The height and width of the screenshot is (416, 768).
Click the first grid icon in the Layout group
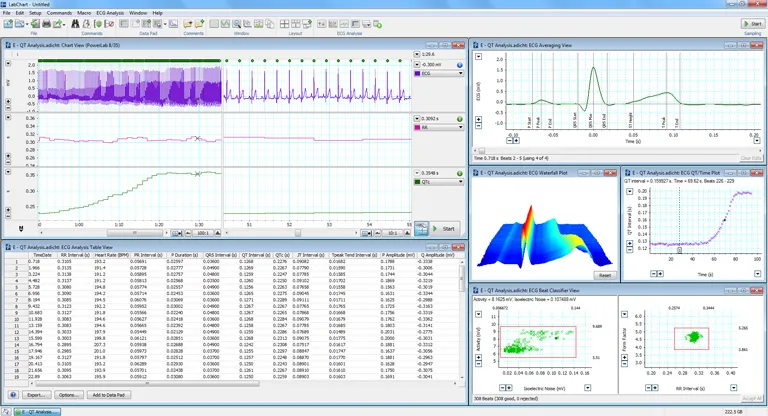[x=284, y=24]
